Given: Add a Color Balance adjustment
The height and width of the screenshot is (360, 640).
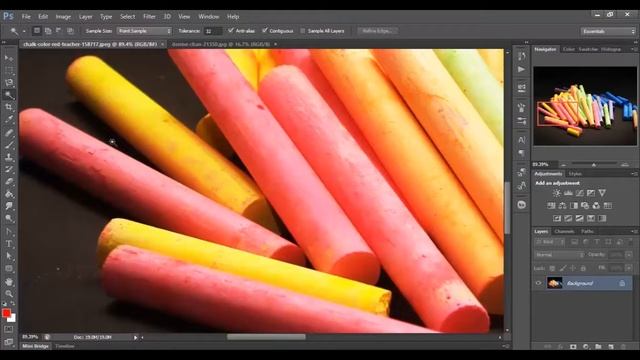Looking at the screenshot, I should [562, 205].
